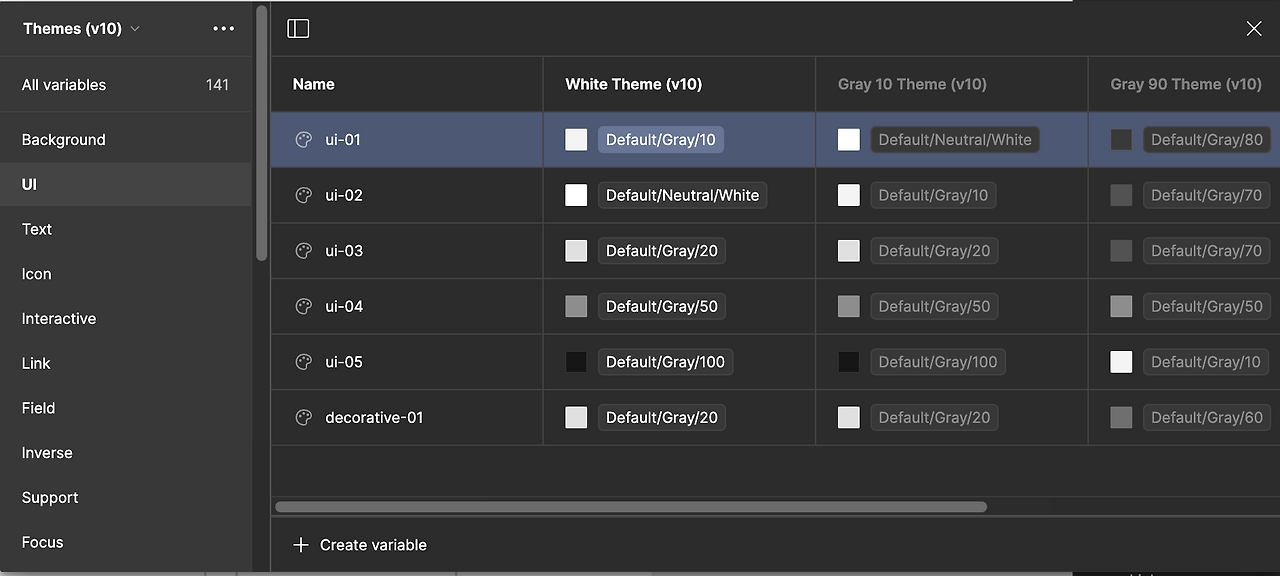Image resolution: width=1280 pixels, height=576 pixels.
Task: Open the more options (...) icon menu
Action: coord(223,28)
